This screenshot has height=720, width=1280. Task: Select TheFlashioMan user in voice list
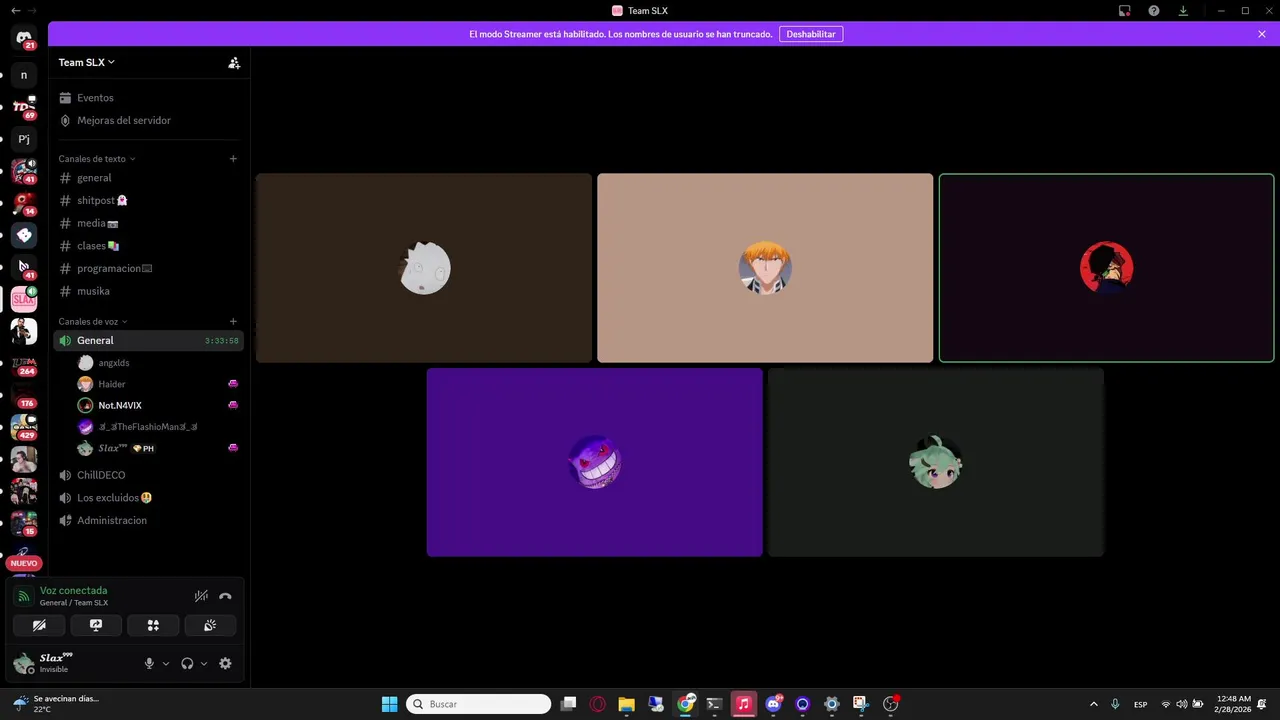(x=158, y=427)
